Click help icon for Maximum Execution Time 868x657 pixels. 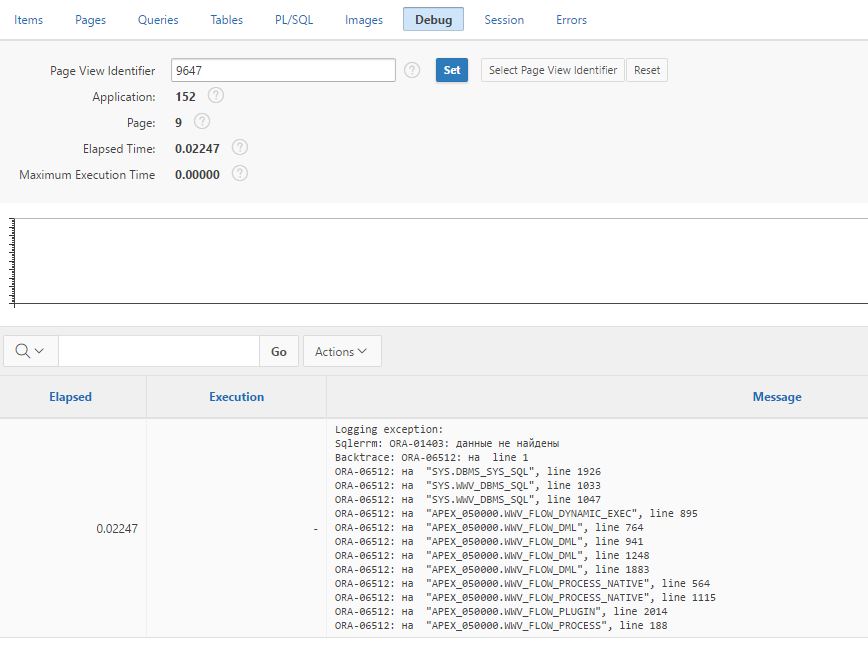[240, 174]
